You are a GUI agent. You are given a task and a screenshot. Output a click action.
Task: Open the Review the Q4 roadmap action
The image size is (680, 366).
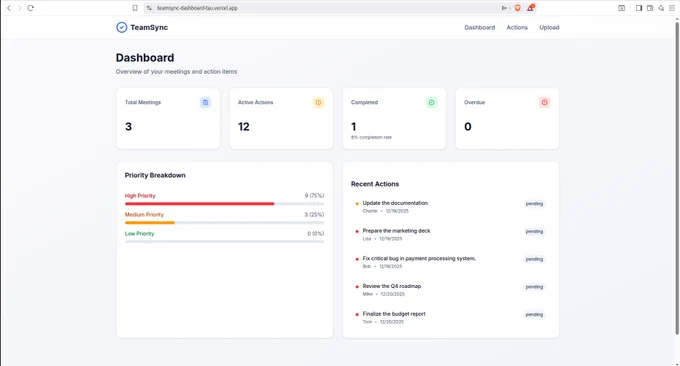point(392,286)
